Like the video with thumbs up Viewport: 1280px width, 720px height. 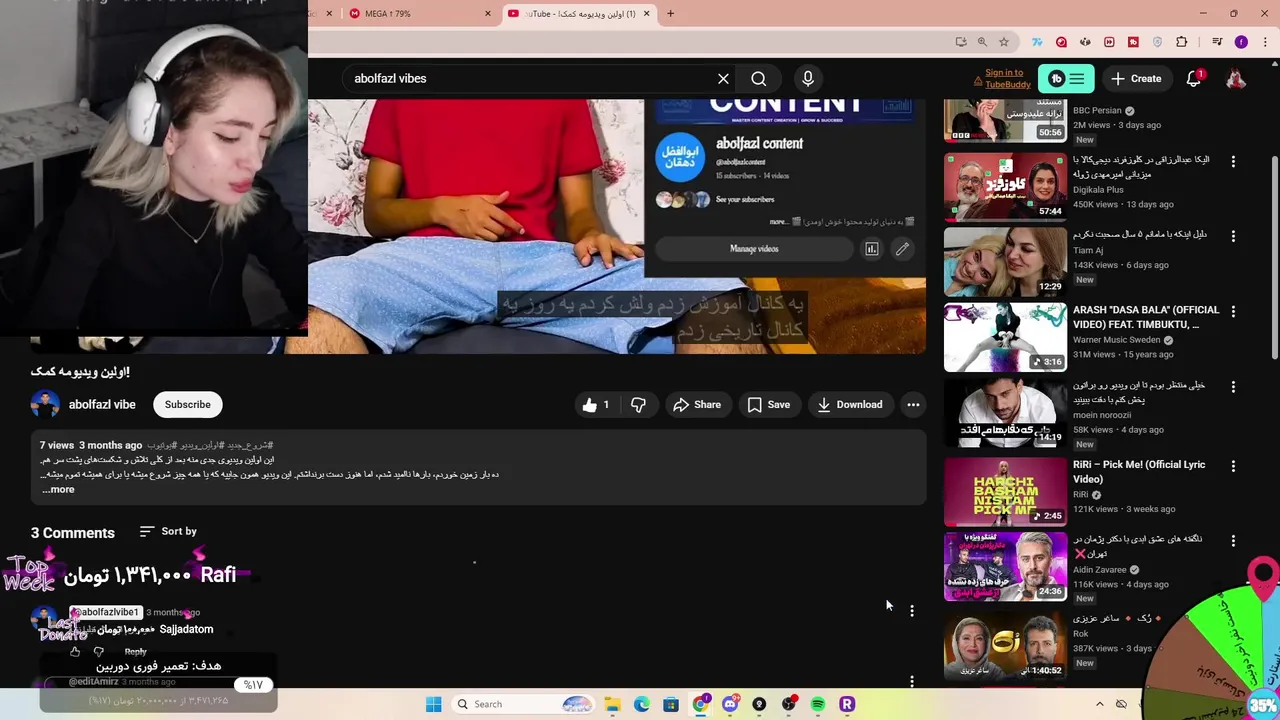click(596, 405)
